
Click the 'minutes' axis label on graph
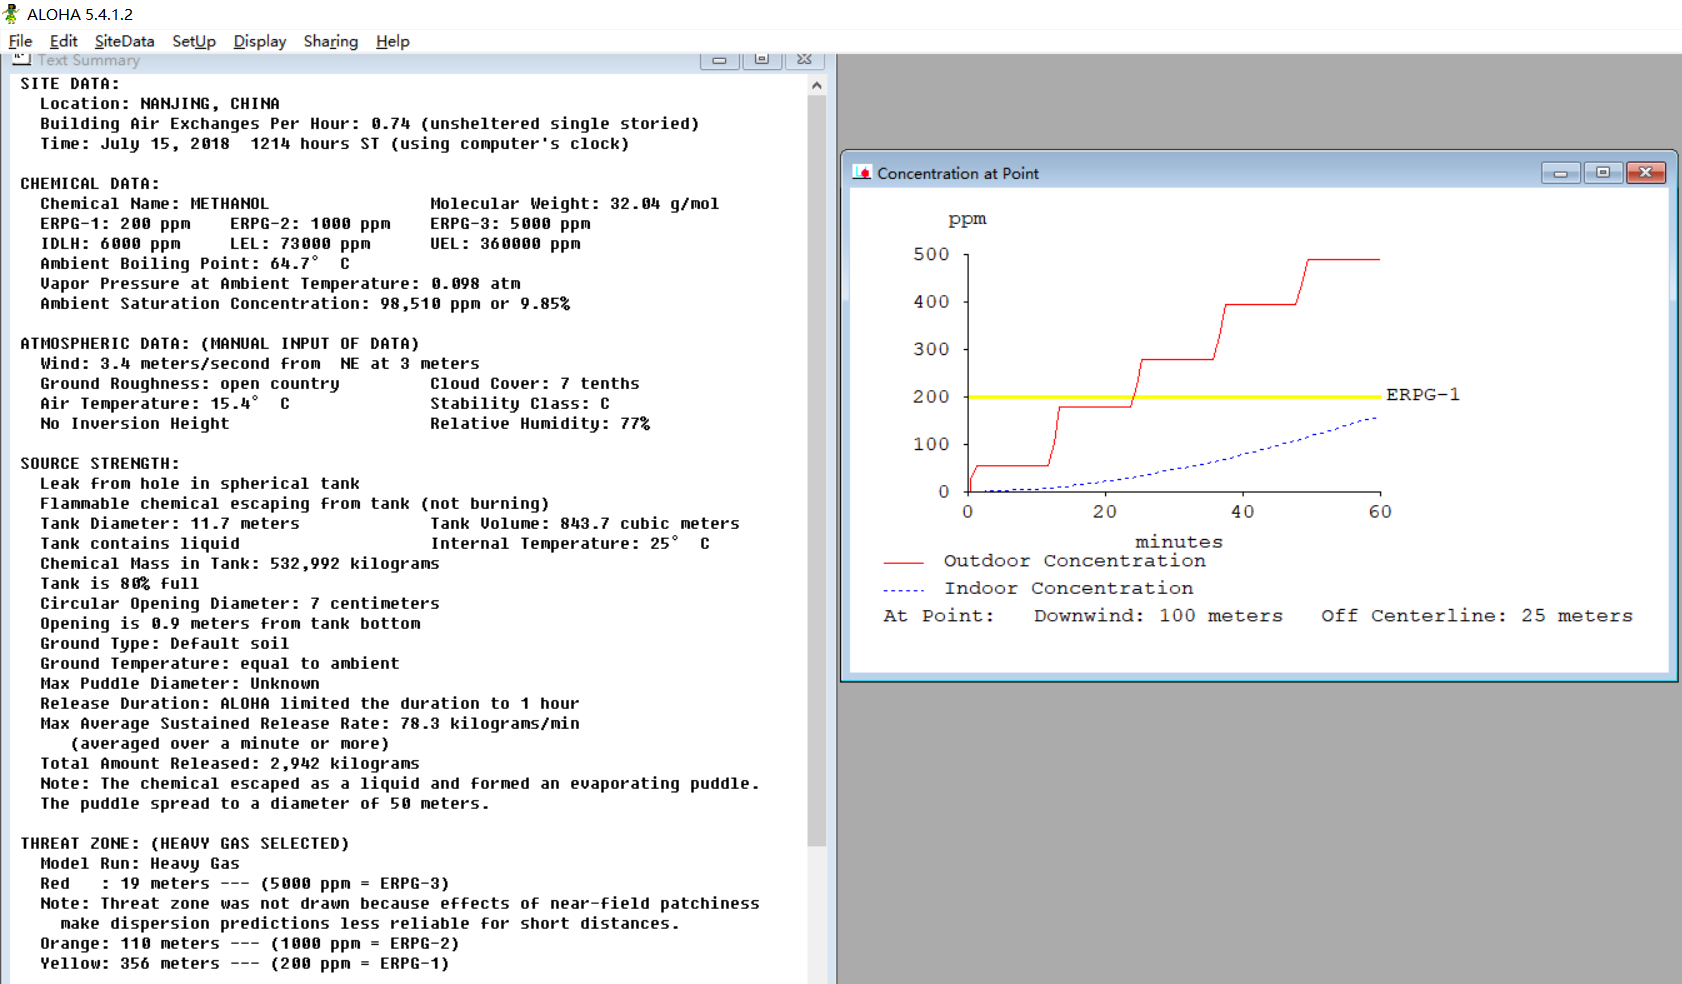[1179, 542]
